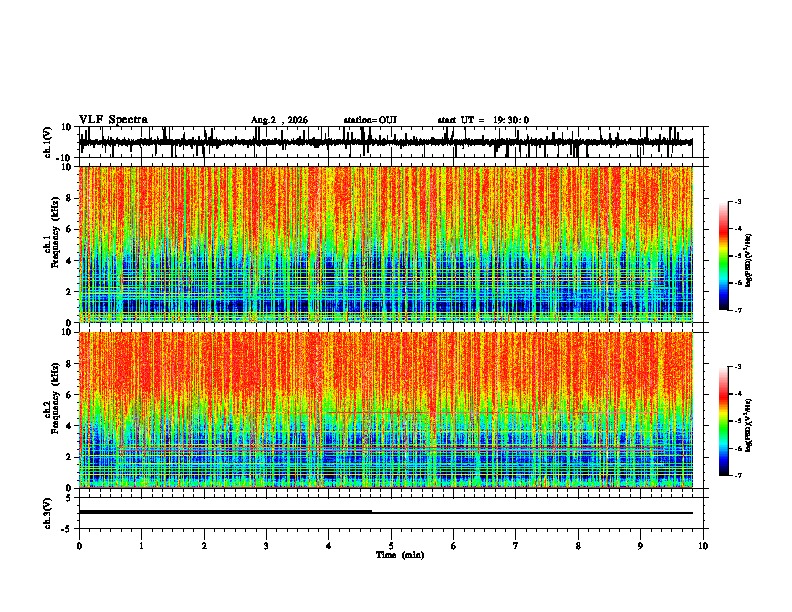Click time axis tick label "3"
This screenshot has width=792, height=612.
pos(266,546)
